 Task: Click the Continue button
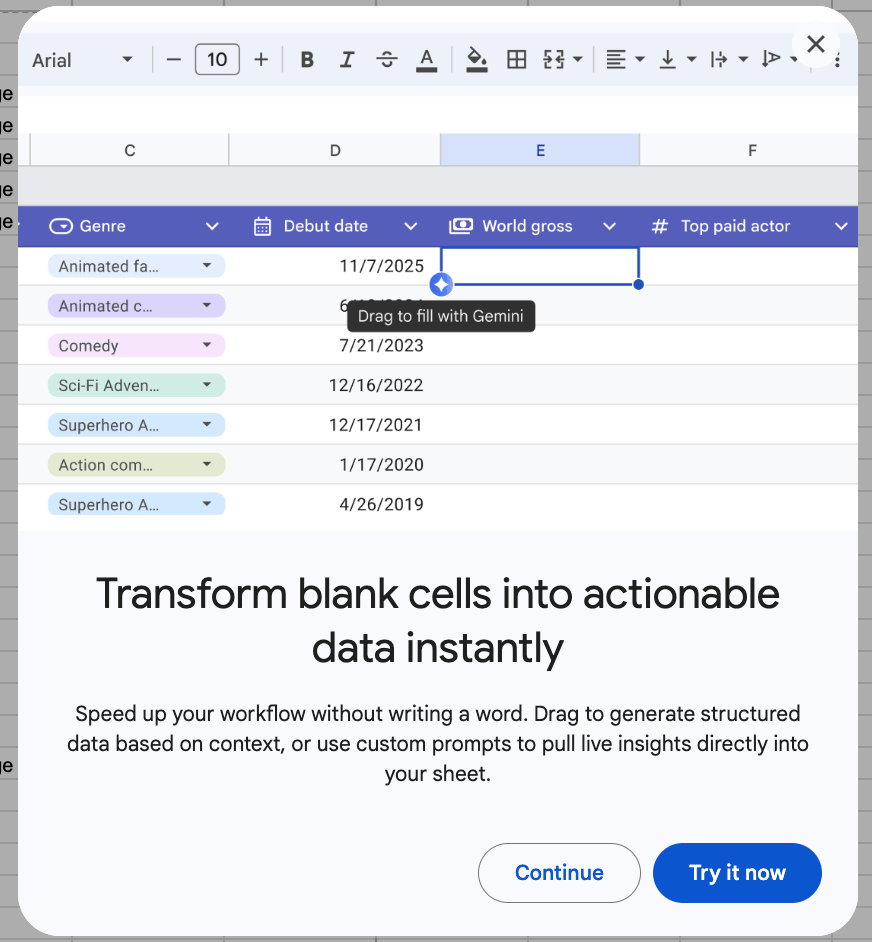point(559,872)
